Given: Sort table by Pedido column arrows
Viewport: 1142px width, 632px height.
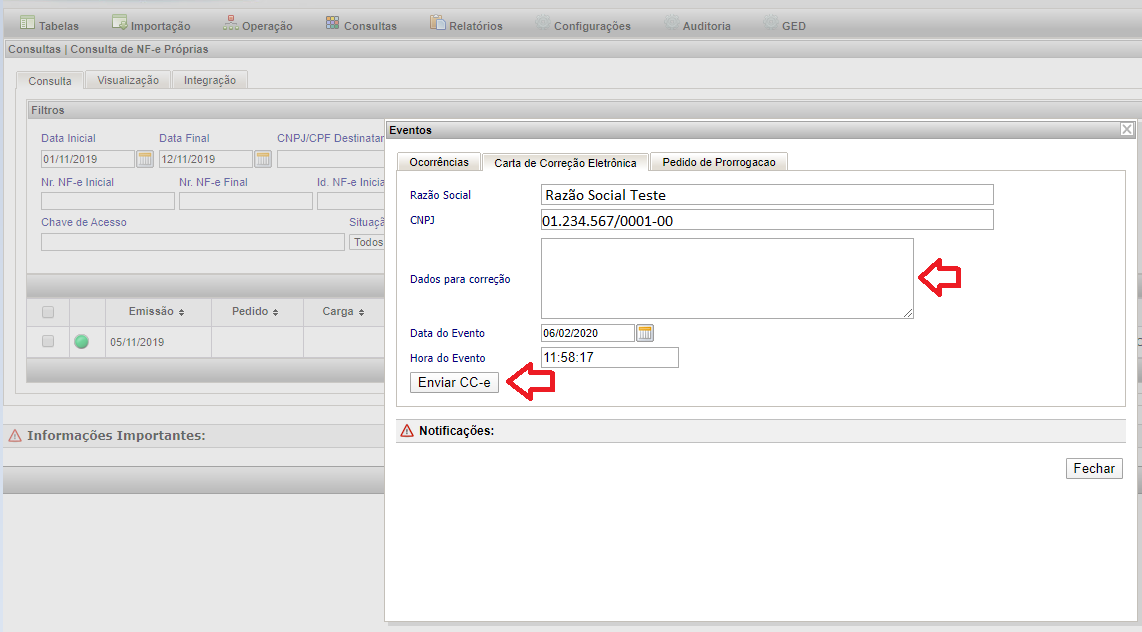Looking at the screenshot, I should pyautogui.click(x=275, y=312).
